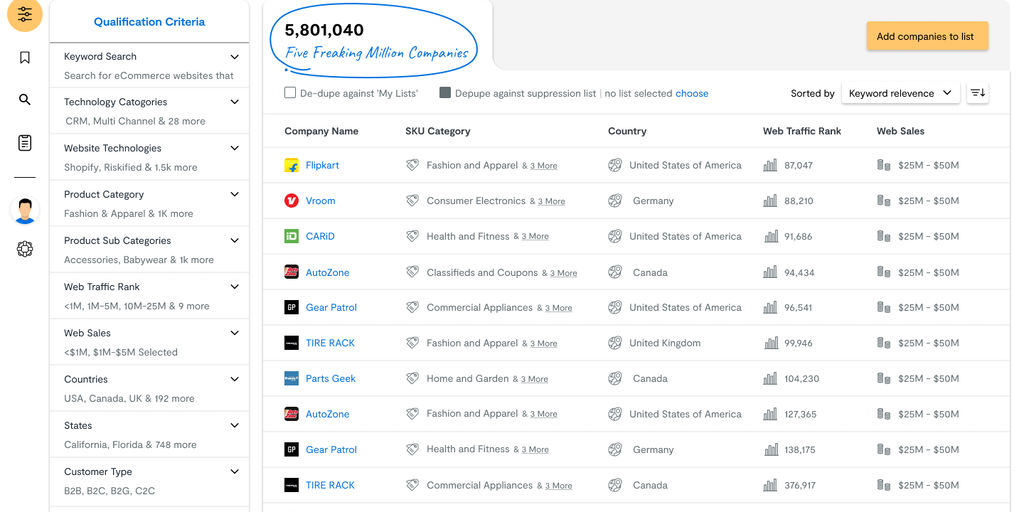Click the traffic bars icon beside 104,230

(x=770, y=378)
